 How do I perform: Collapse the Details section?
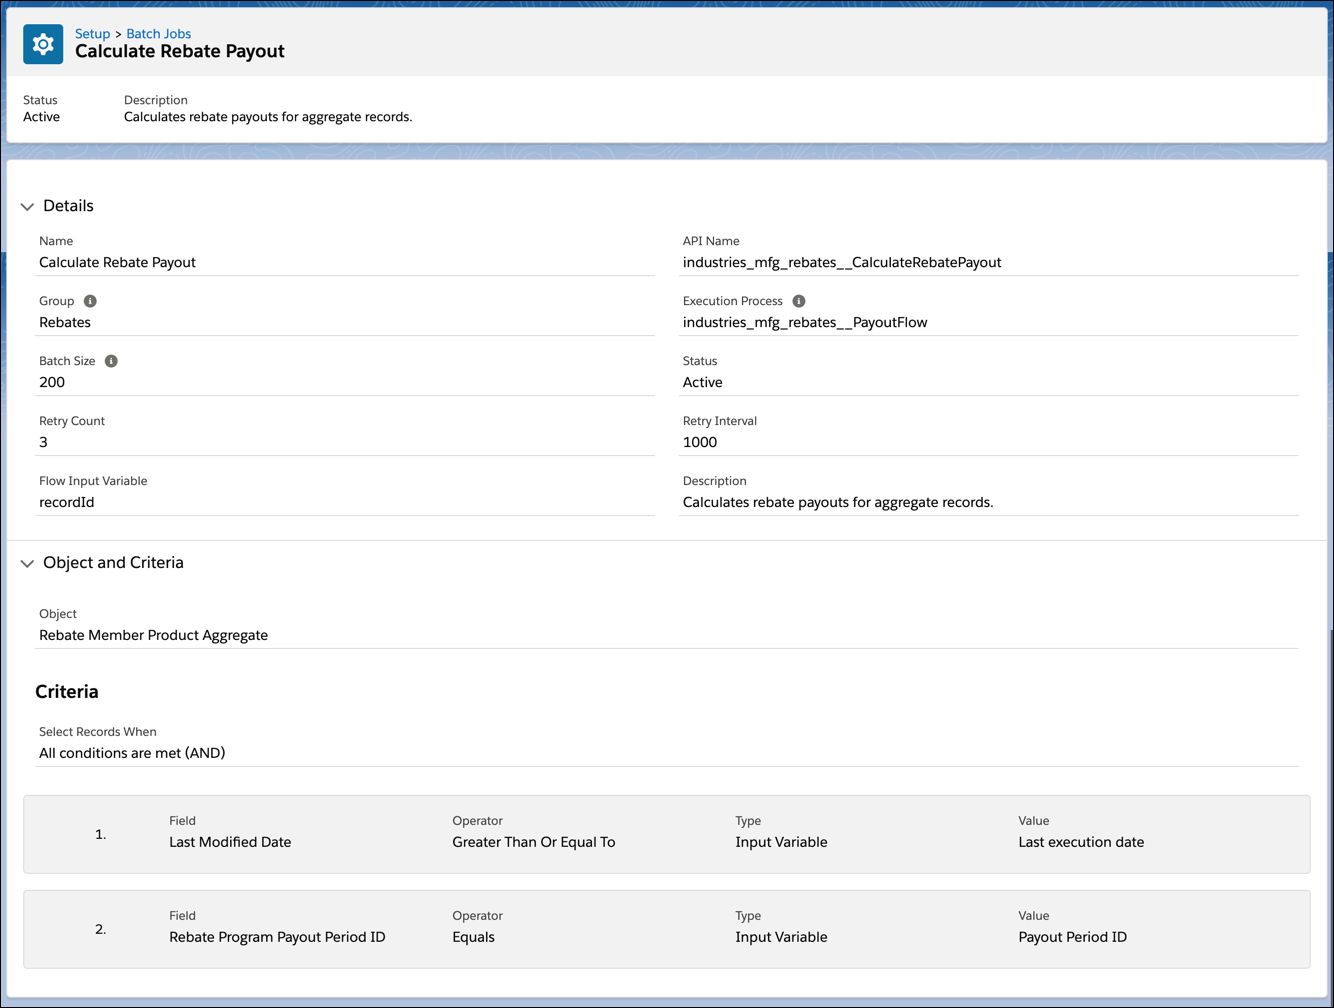[28, 206]
